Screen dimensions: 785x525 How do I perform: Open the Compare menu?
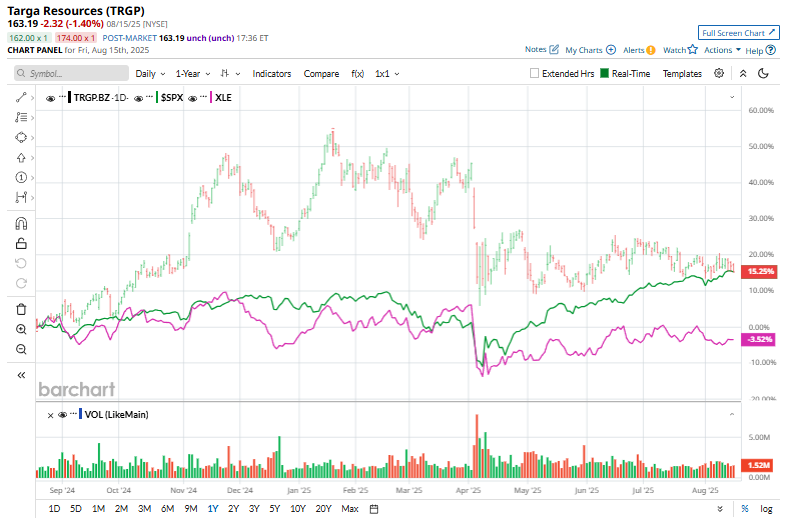[x=321, y=74]
